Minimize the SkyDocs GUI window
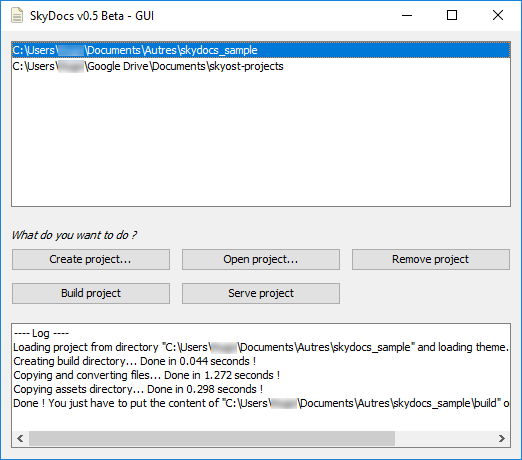 click(407, 15)
